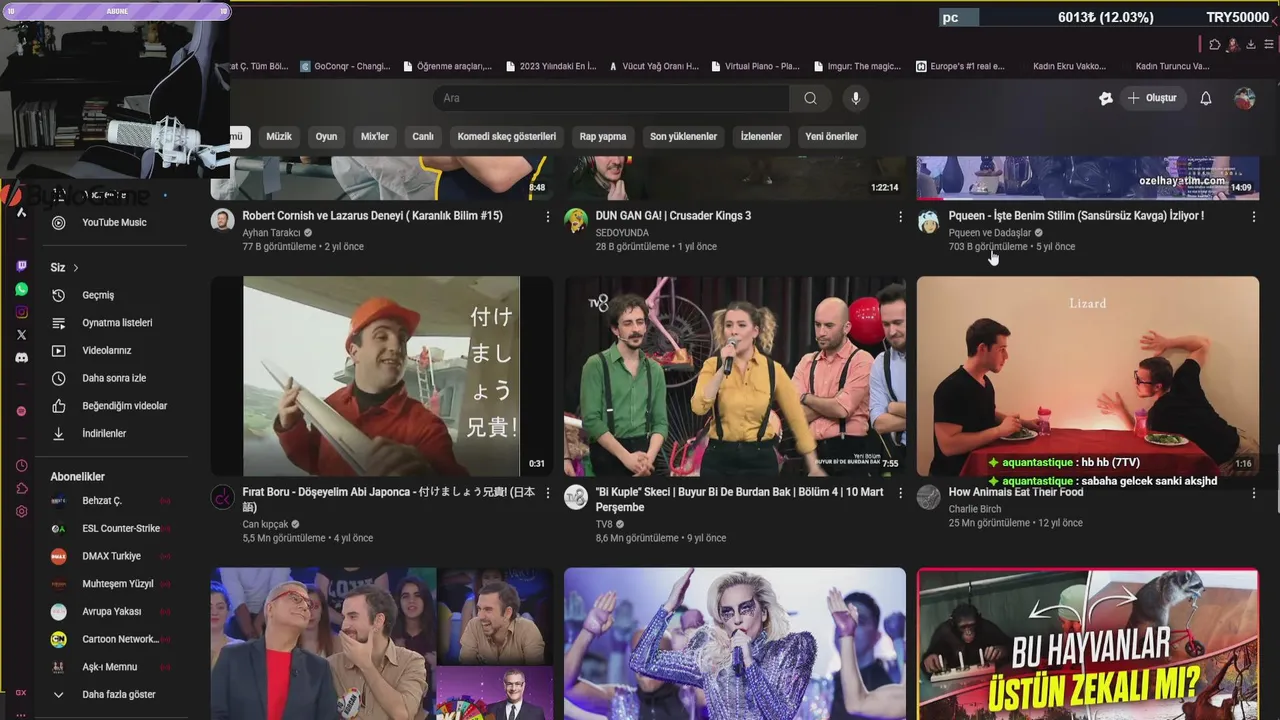The image size is (1280, 720).
Task: Open the Bu Hayvanlar Üstün Zekalı Mı thumbnail
Action: [x=1088, y=644]
